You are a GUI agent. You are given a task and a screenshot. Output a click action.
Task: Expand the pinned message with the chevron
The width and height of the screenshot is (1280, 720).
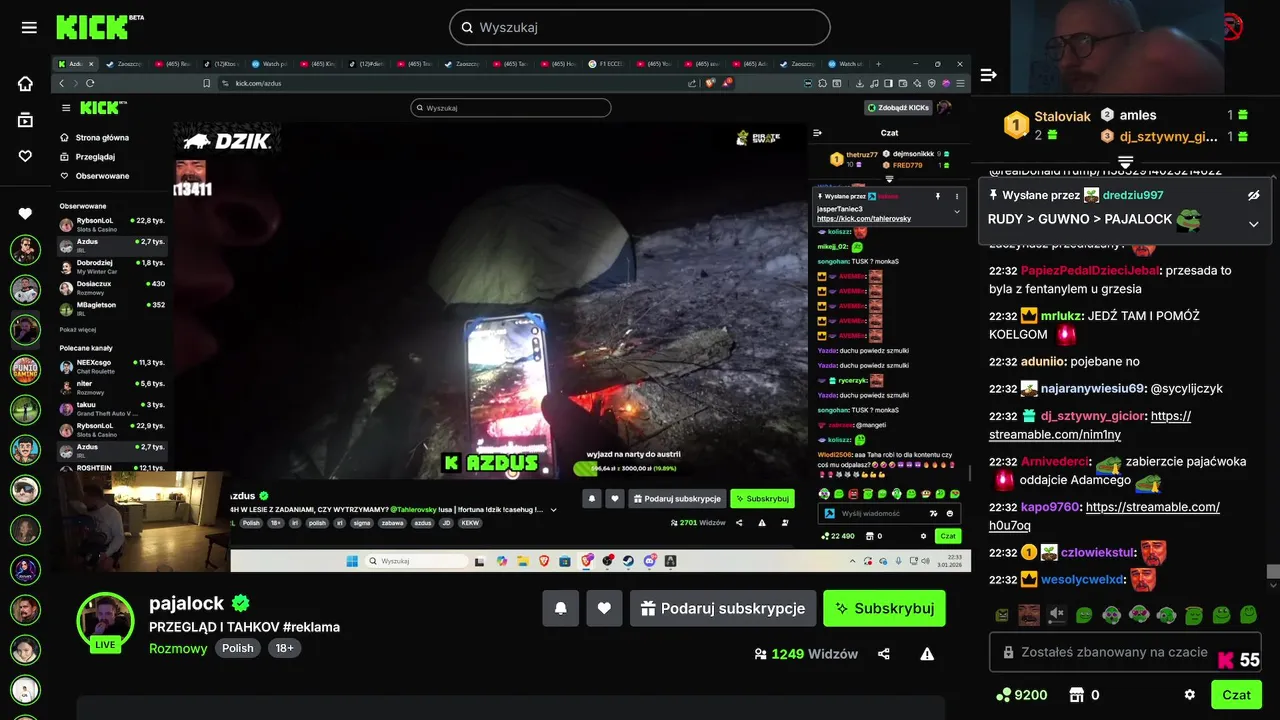(x=1254, y=224)
